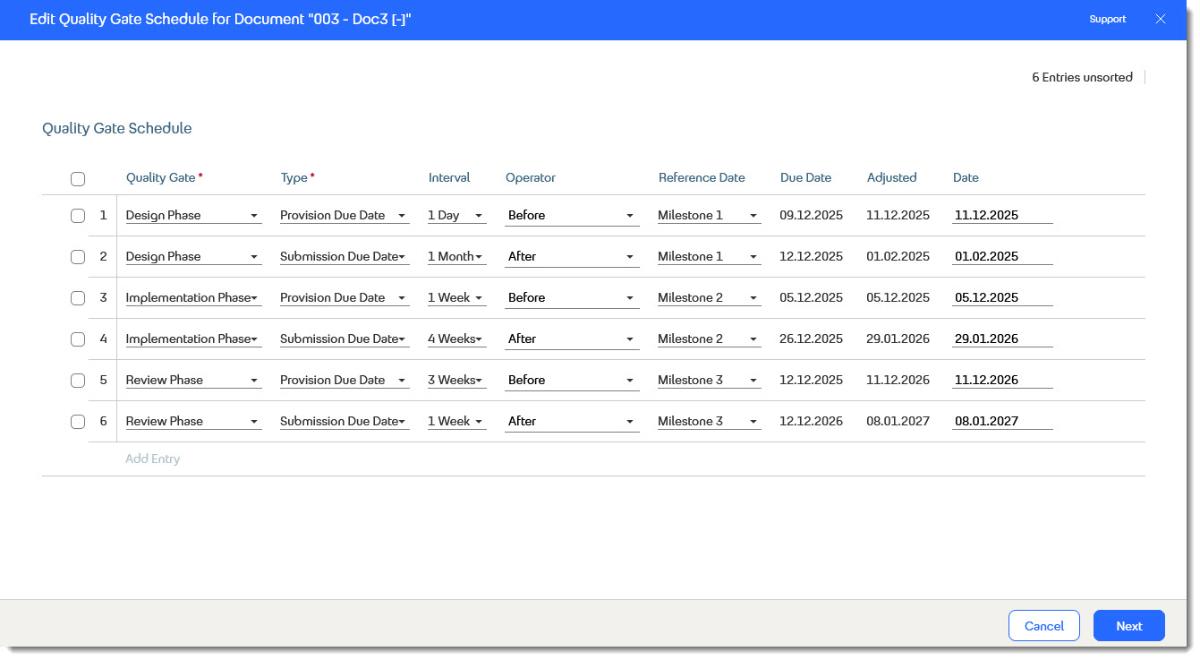
Task: Close the Edit Quality Gate Schedule dialog
Action: (x=1161, y=19)
